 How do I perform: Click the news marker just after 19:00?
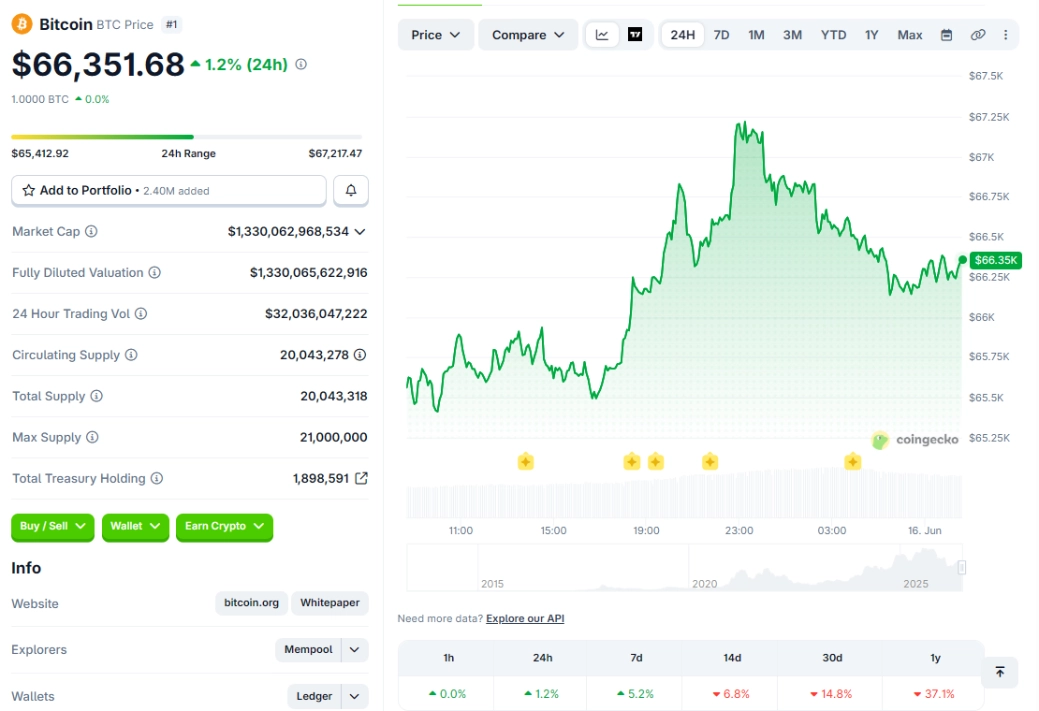click(655, 461)
